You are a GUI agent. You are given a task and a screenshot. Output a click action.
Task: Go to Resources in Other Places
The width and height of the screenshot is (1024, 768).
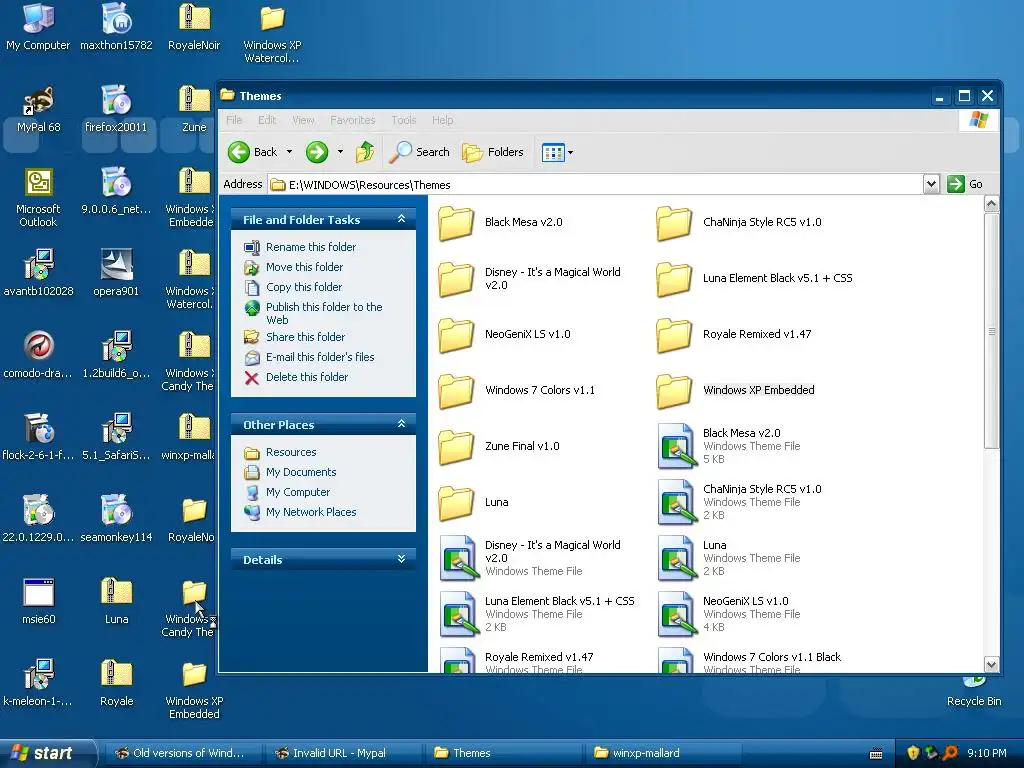pos(291,452)
